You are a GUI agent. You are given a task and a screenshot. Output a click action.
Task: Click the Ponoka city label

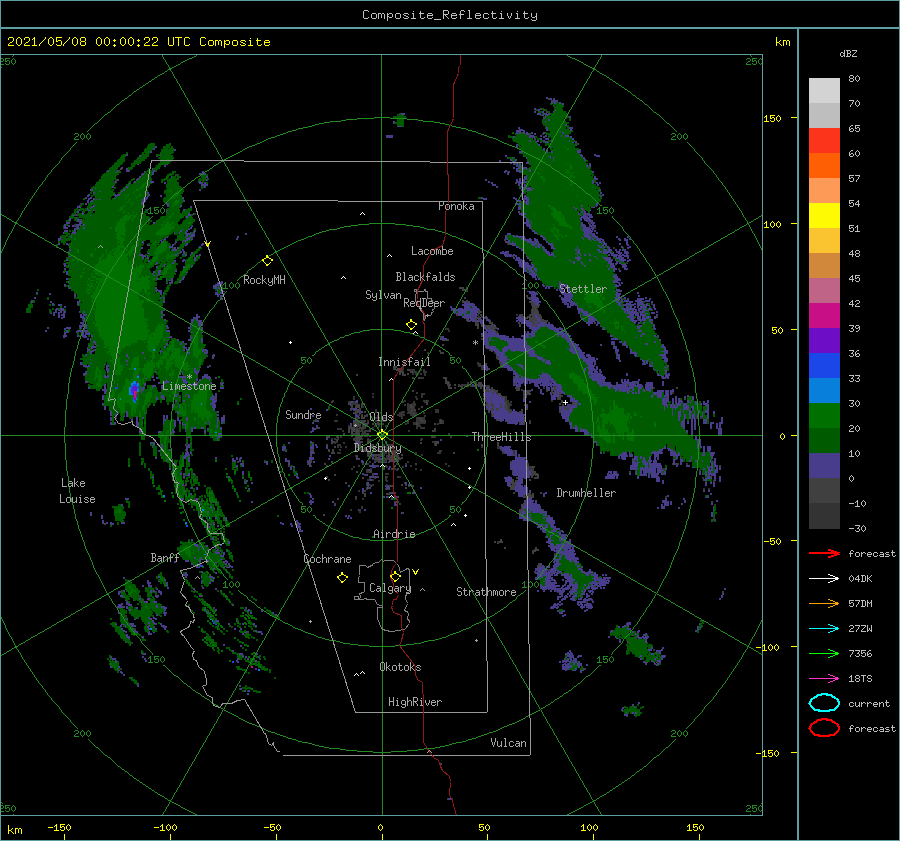click(x=456, y=206)
